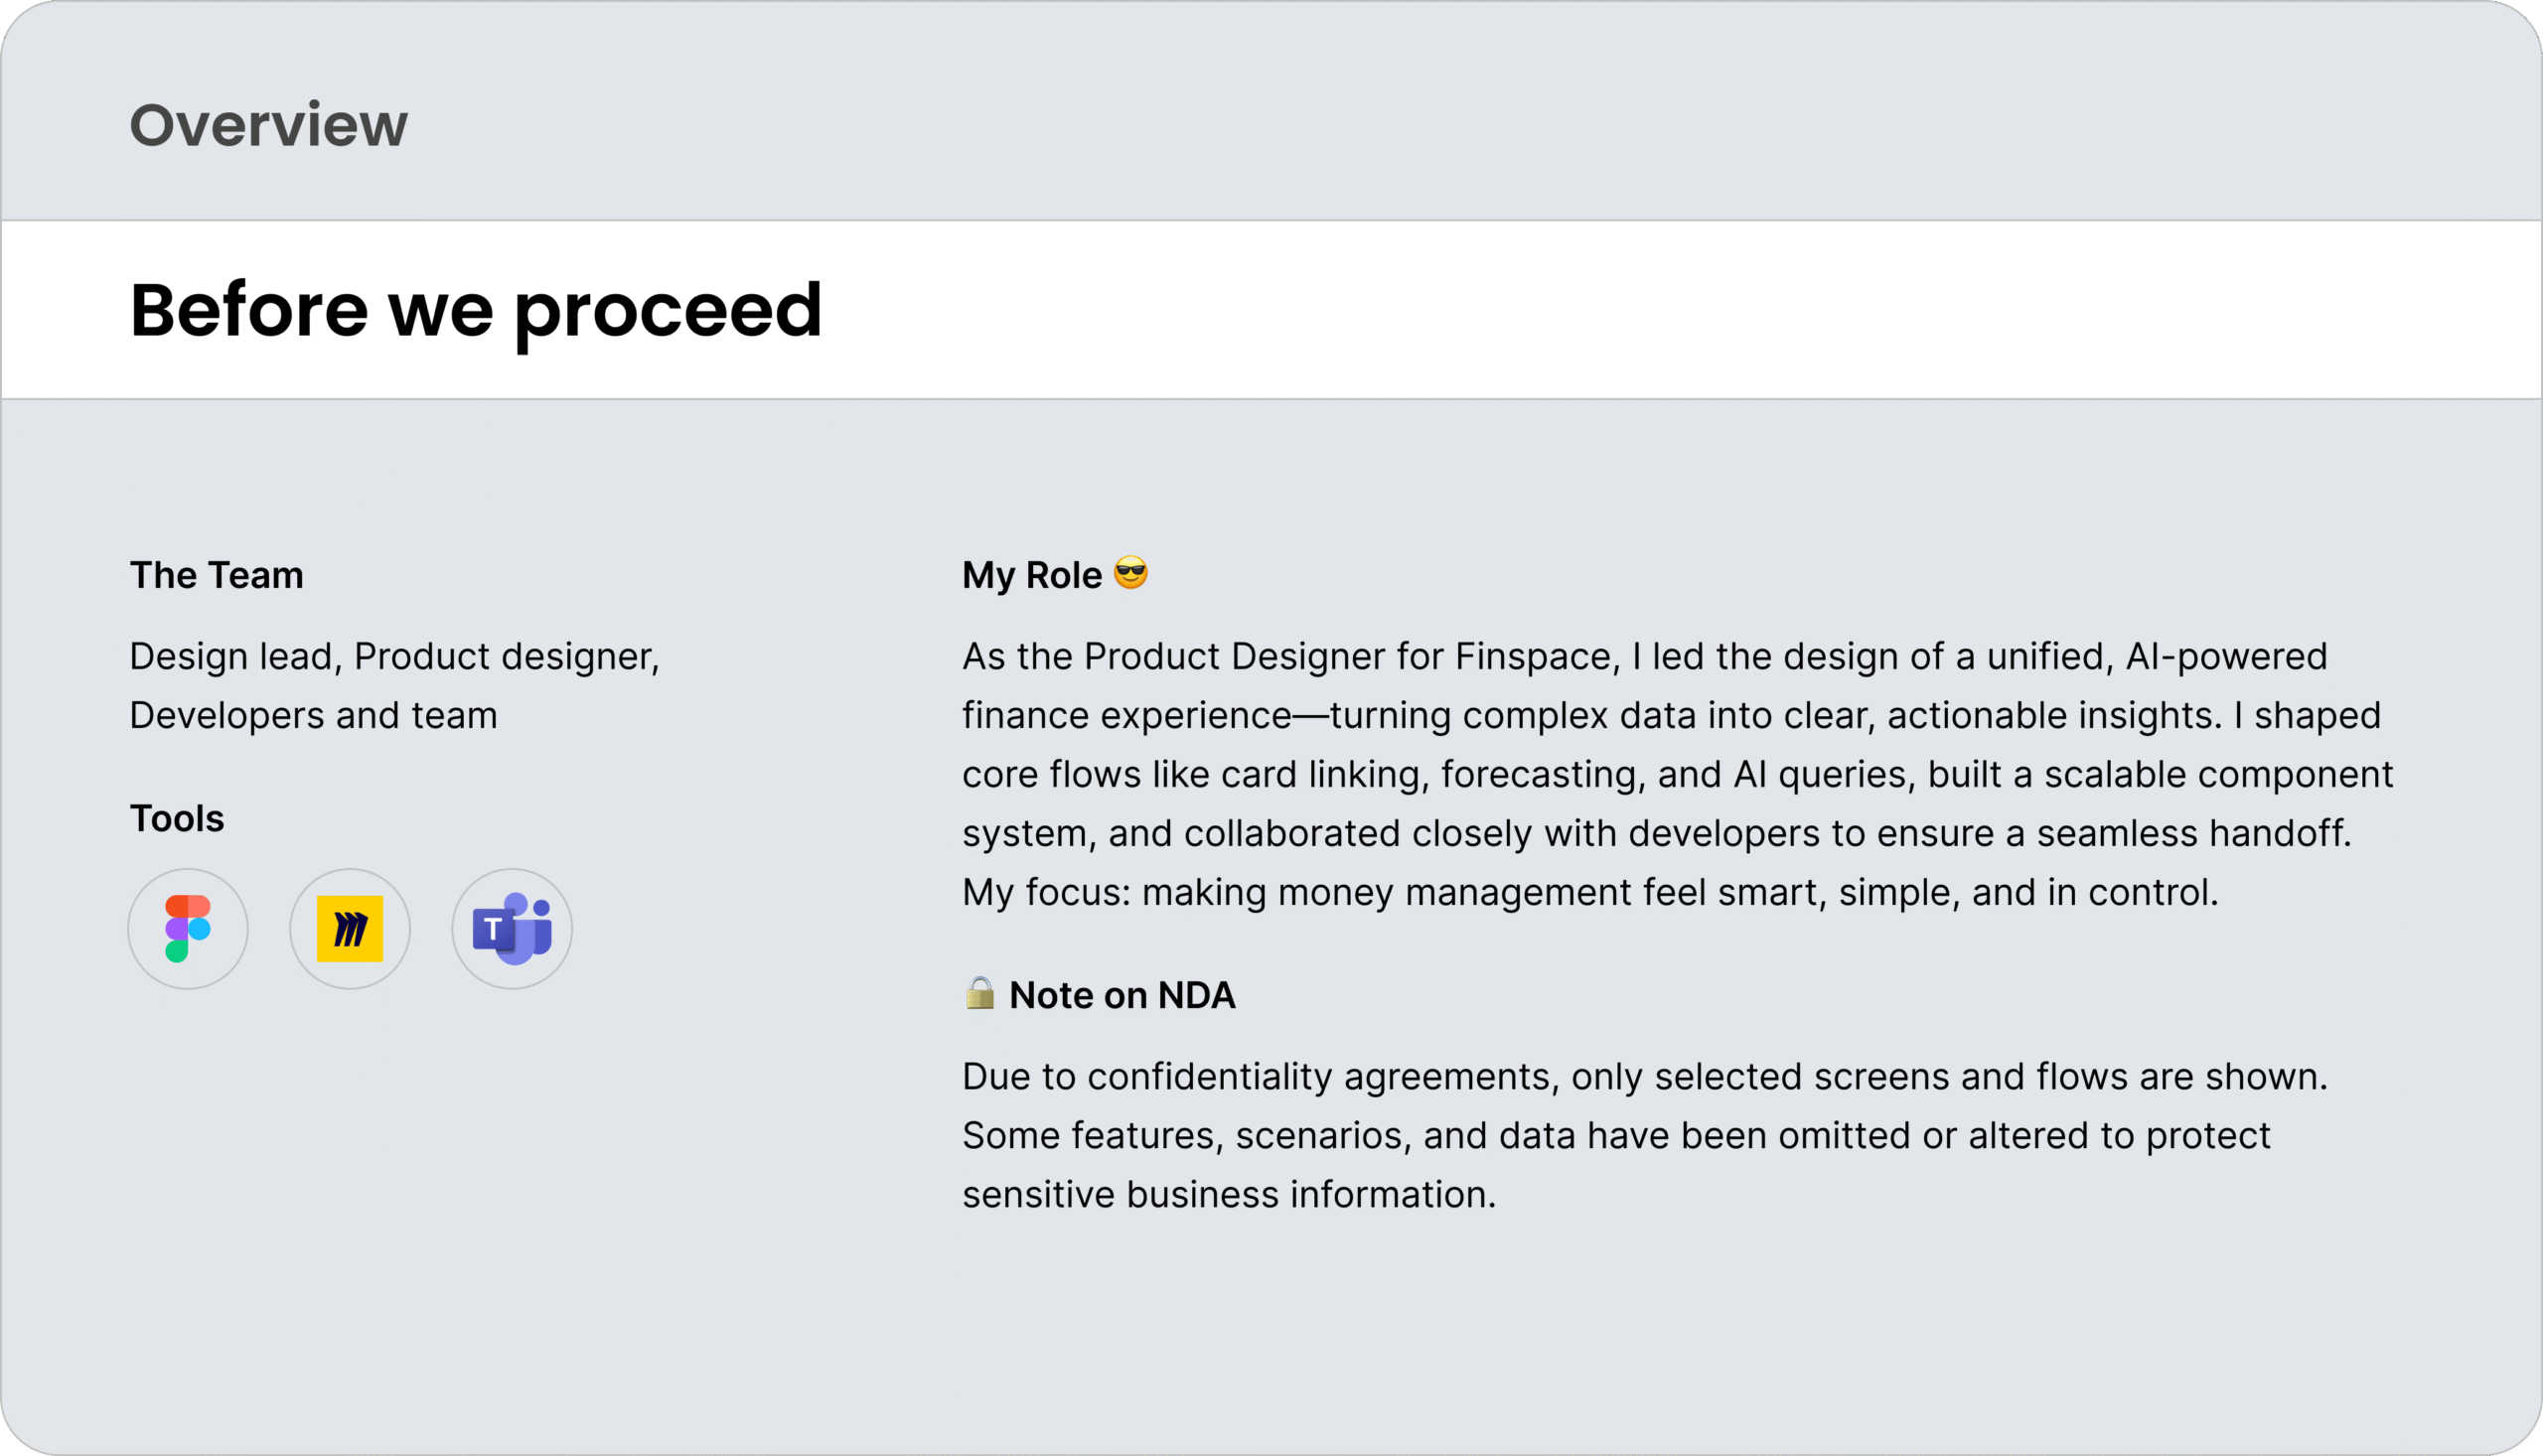Click the line mentioning a seamless handoff
Viewport: 2543px width, 1456px height.
pyautogui.click(x=1657, y=834)
